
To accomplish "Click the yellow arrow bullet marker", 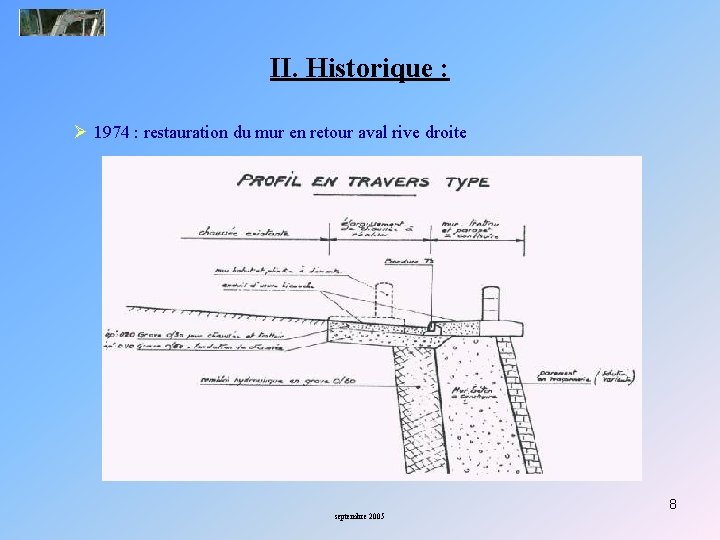I will [80, 132].
